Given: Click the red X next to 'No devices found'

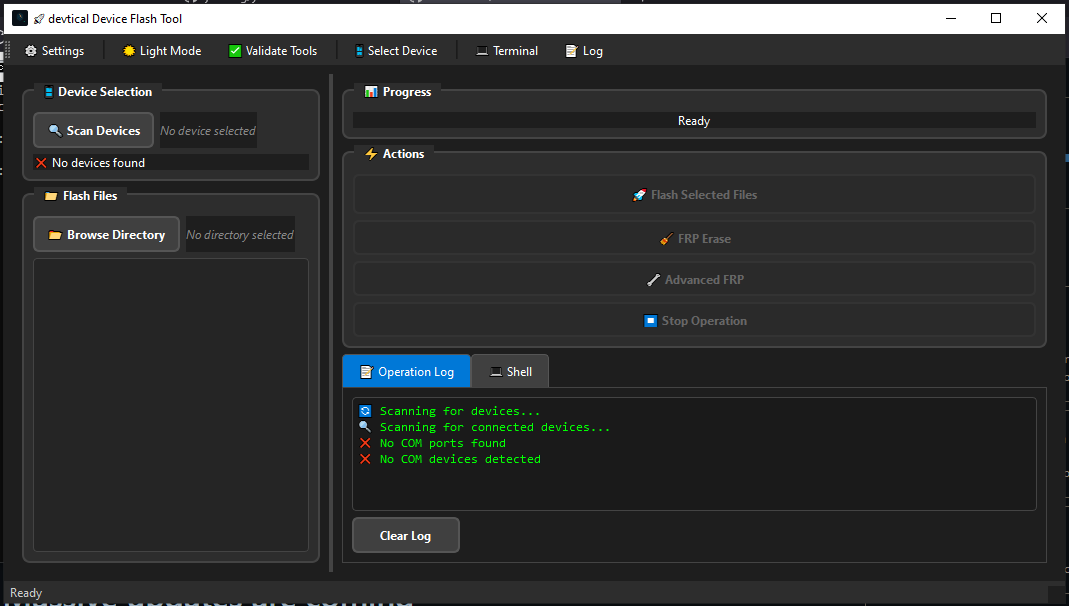Looking at the screenshot, I should [x=42, y=162].
